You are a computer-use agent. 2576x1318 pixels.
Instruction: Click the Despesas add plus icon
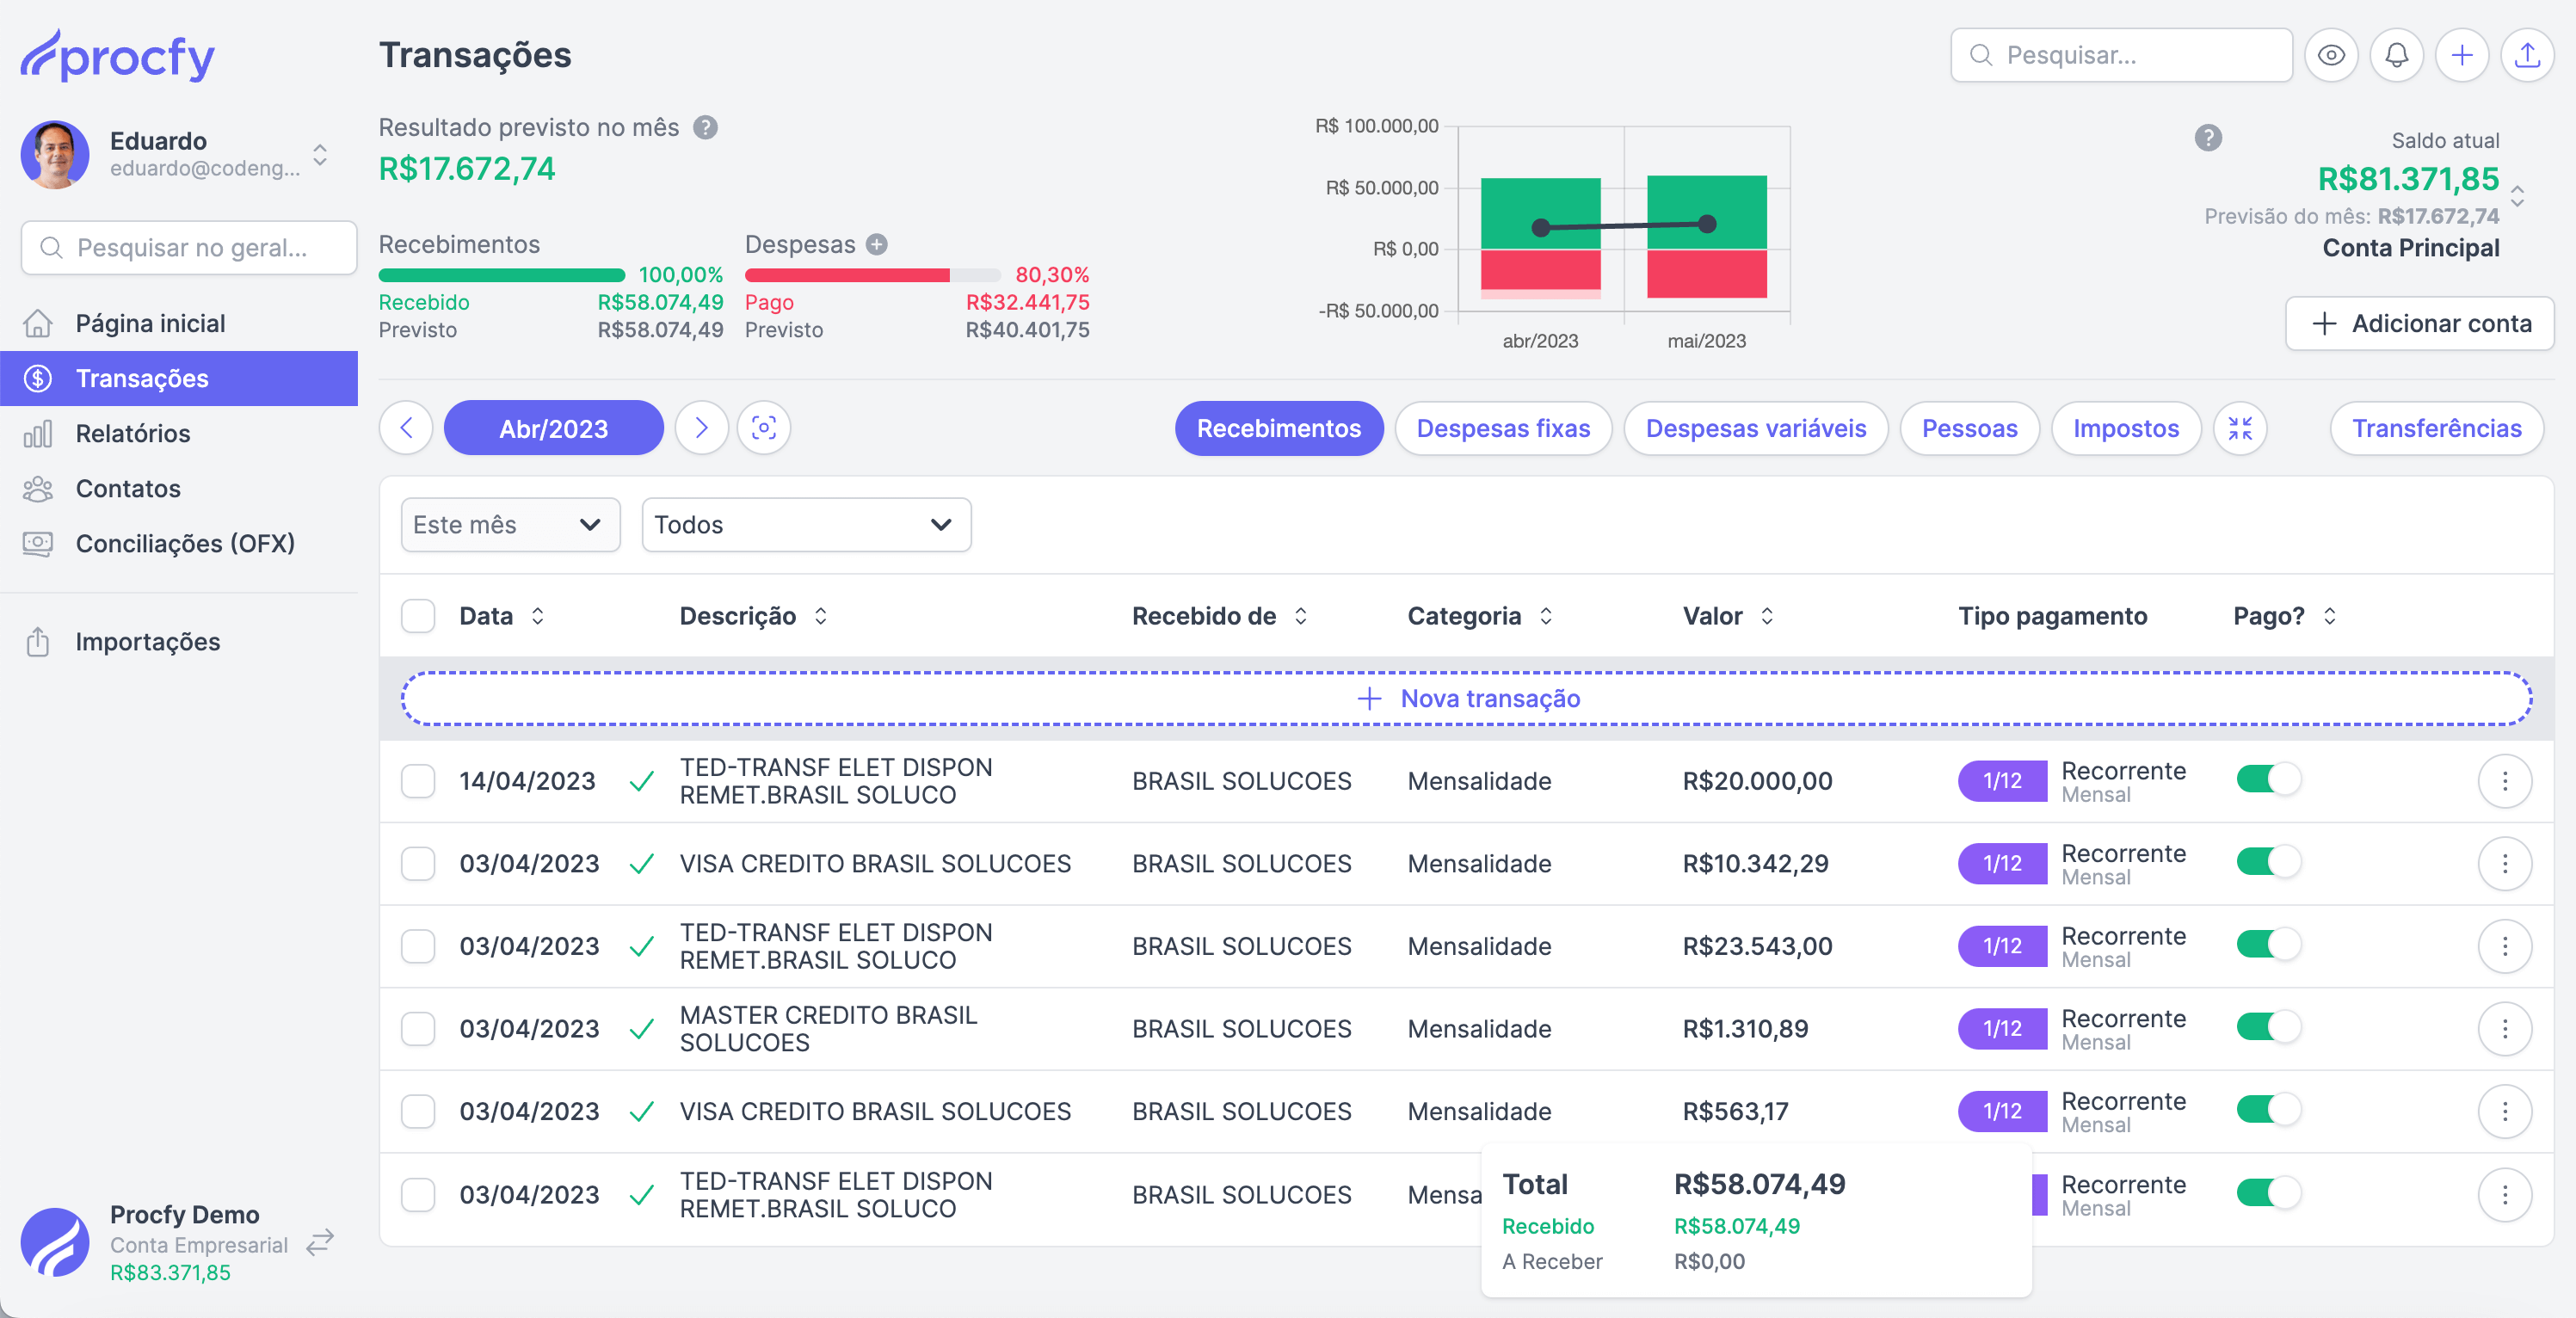tap(877, 244)
